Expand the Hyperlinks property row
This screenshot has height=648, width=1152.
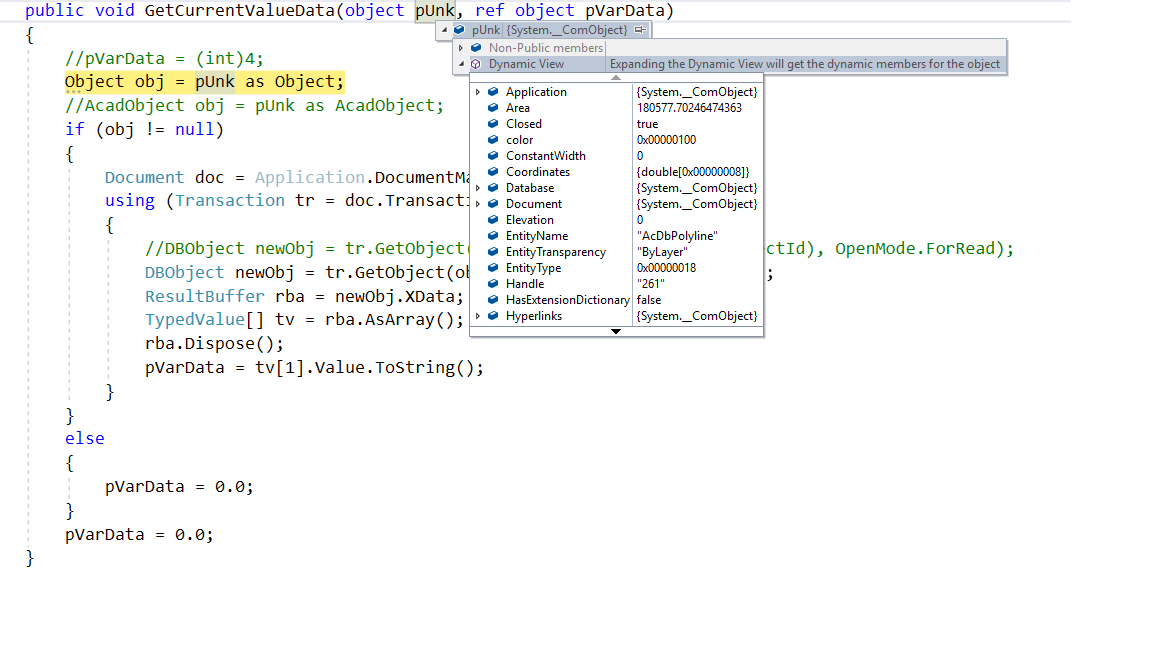point(478,316)
